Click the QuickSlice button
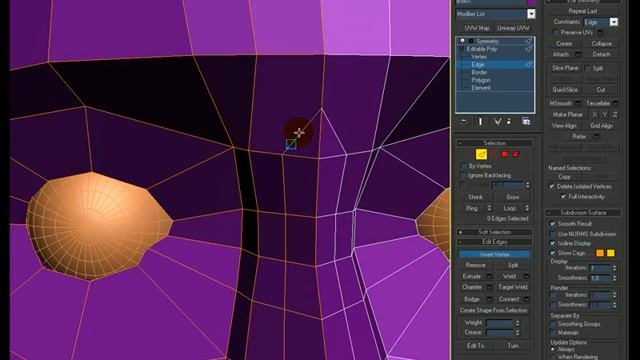The image size is (640, 360). (565, 89)
